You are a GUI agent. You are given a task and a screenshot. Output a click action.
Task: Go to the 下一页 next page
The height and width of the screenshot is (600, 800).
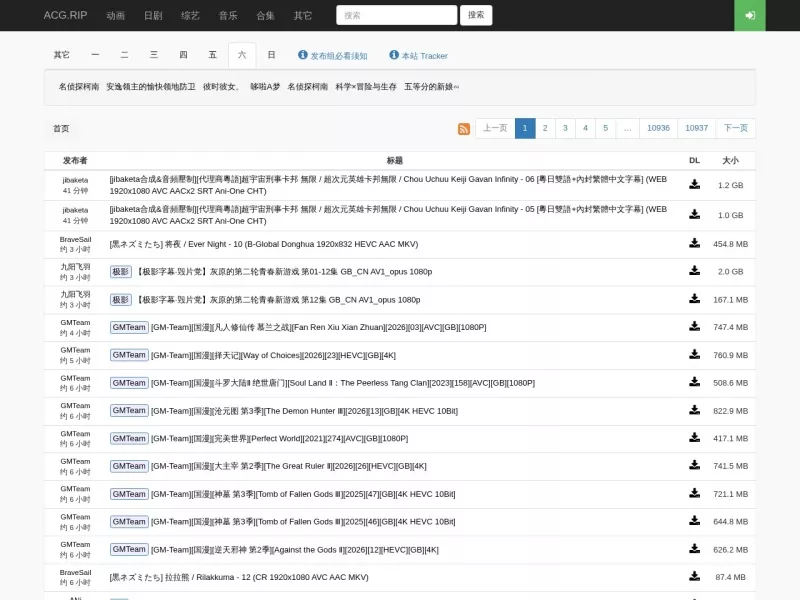point(735,128)
